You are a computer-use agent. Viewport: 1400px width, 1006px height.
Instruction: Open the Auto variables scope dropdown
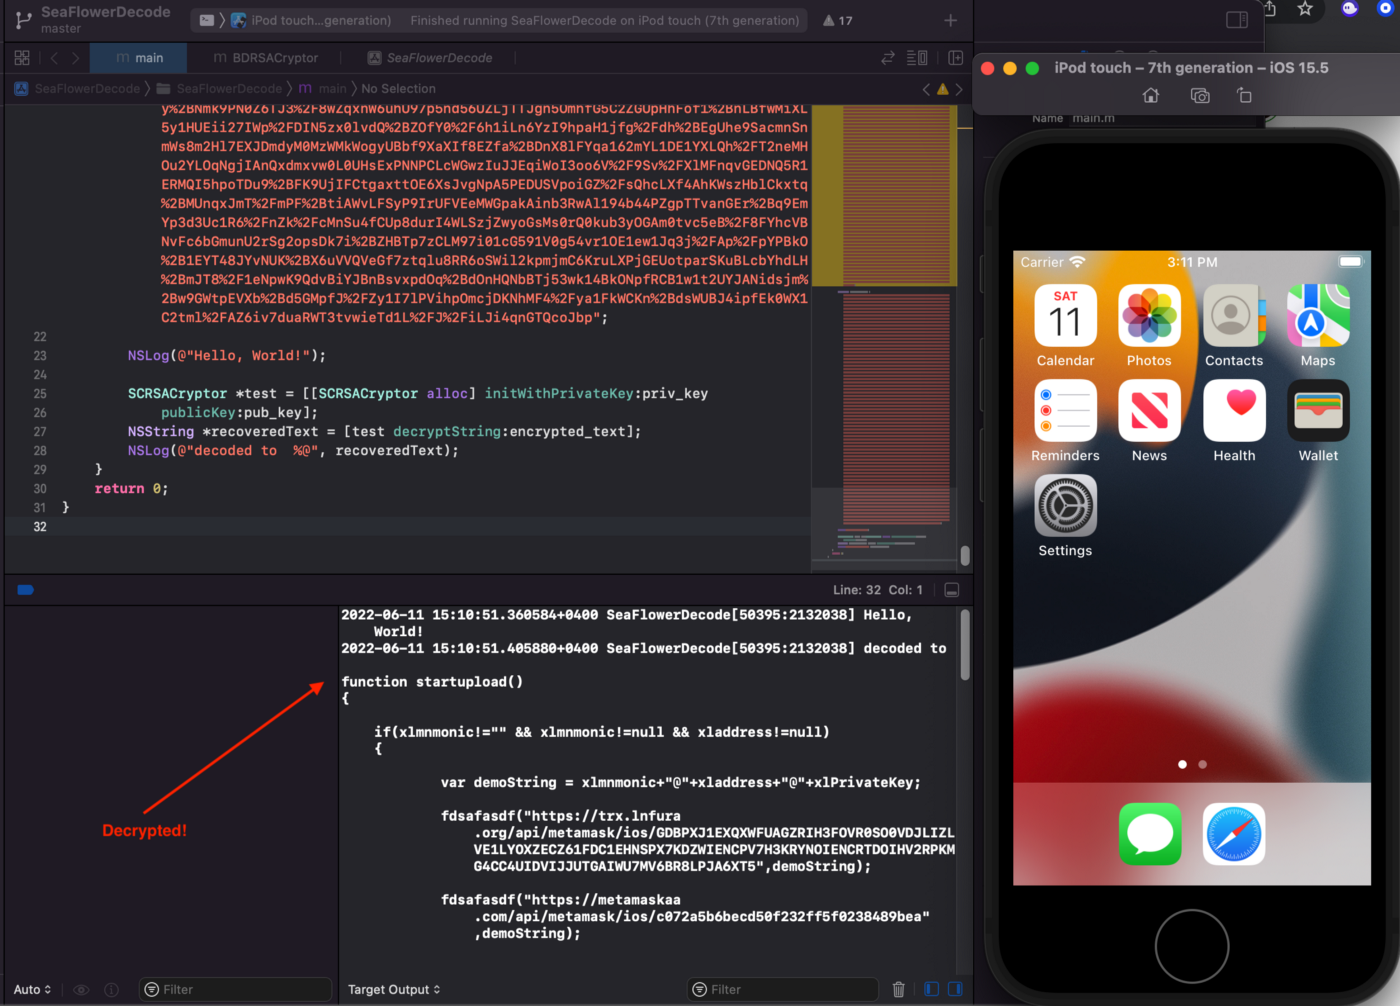32,990
